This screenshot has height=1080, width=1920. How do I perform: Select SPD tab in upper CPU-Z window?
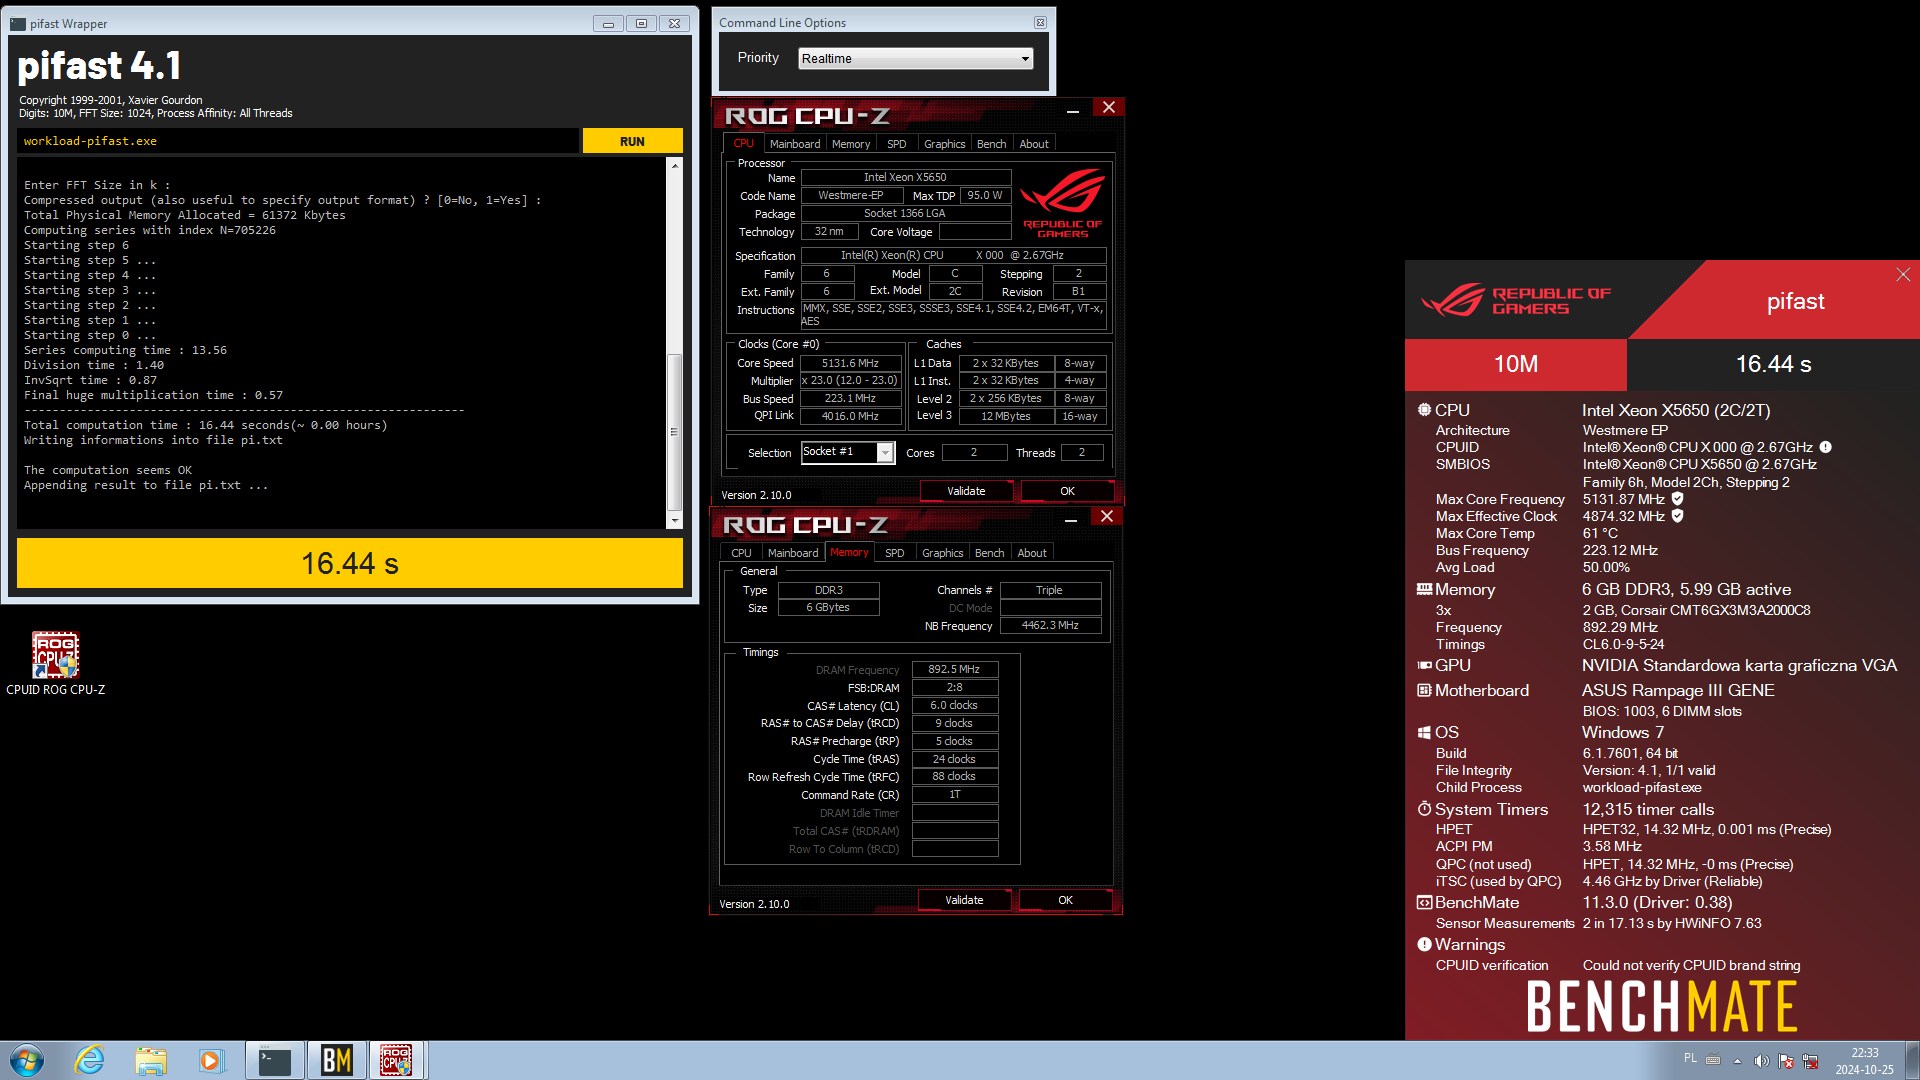click(897, 144)
